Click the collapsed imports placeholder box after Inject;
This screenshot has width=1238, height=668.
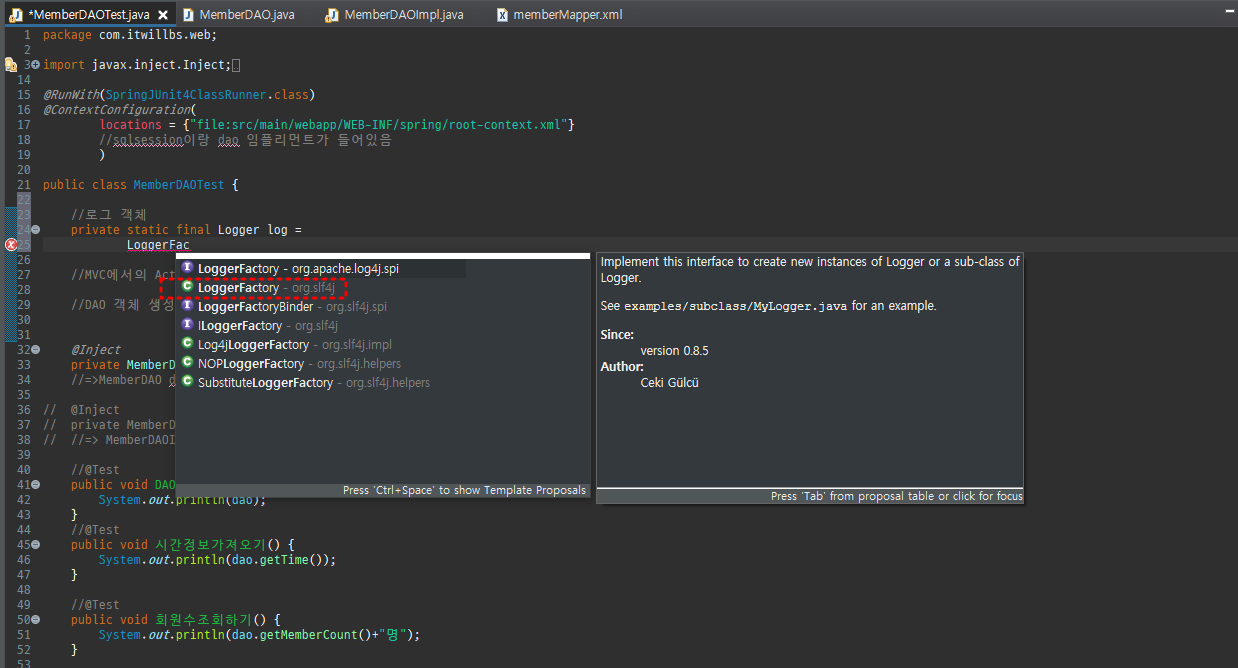click(x=236, y=65)
